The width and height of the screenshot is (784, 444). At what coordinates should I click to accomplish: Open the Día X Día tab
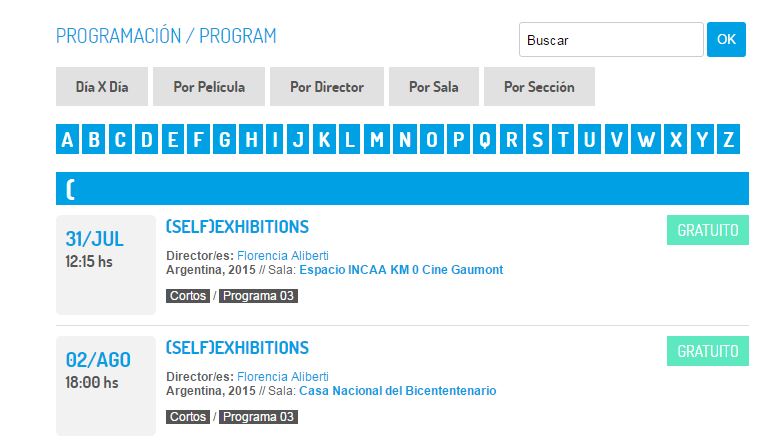(x=102, y=87)
